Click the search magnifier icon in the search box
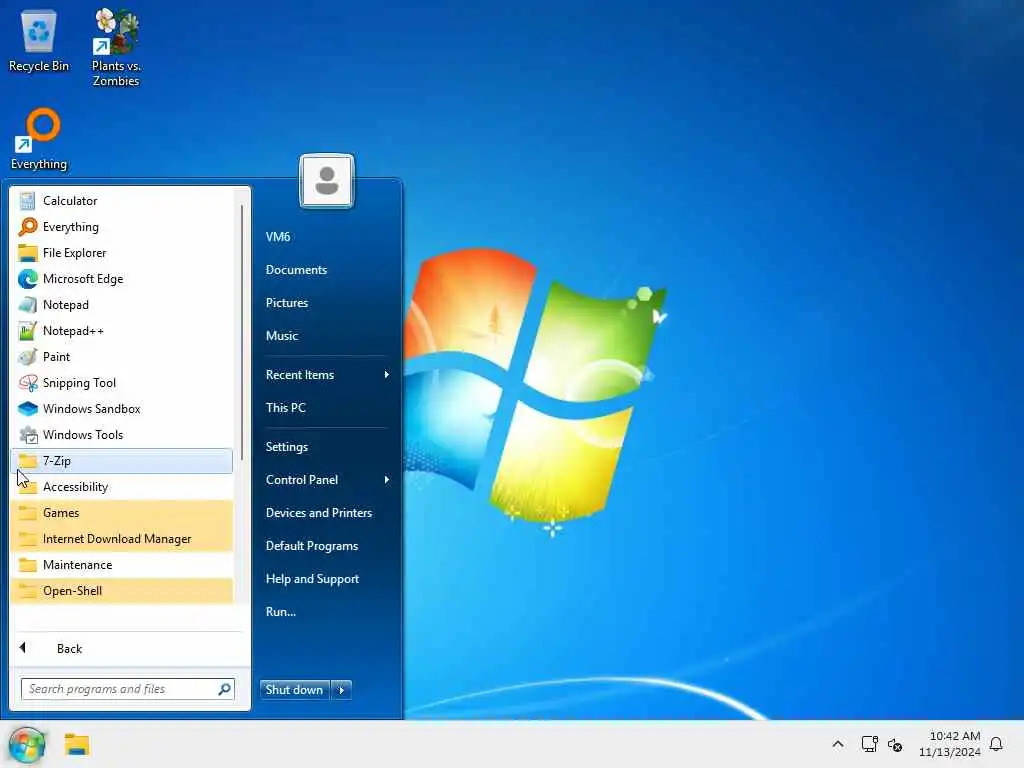 tap(224, 689)
